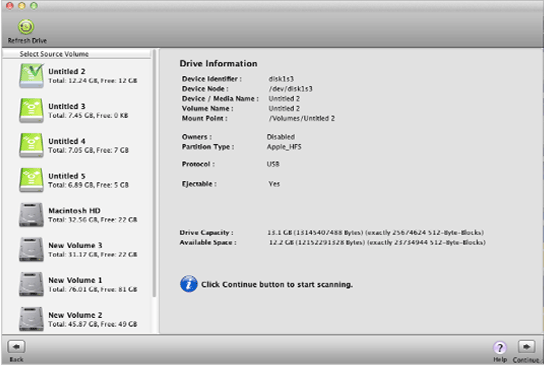Click the /Volumes/Untitled 2 mount point

(301, 118)
